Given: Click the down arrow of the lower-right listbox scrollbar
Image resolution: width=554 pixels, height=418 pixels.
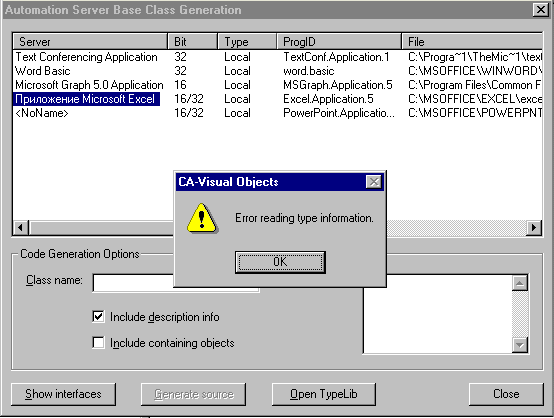Looking at the screenshot, I should coord(520,345).
